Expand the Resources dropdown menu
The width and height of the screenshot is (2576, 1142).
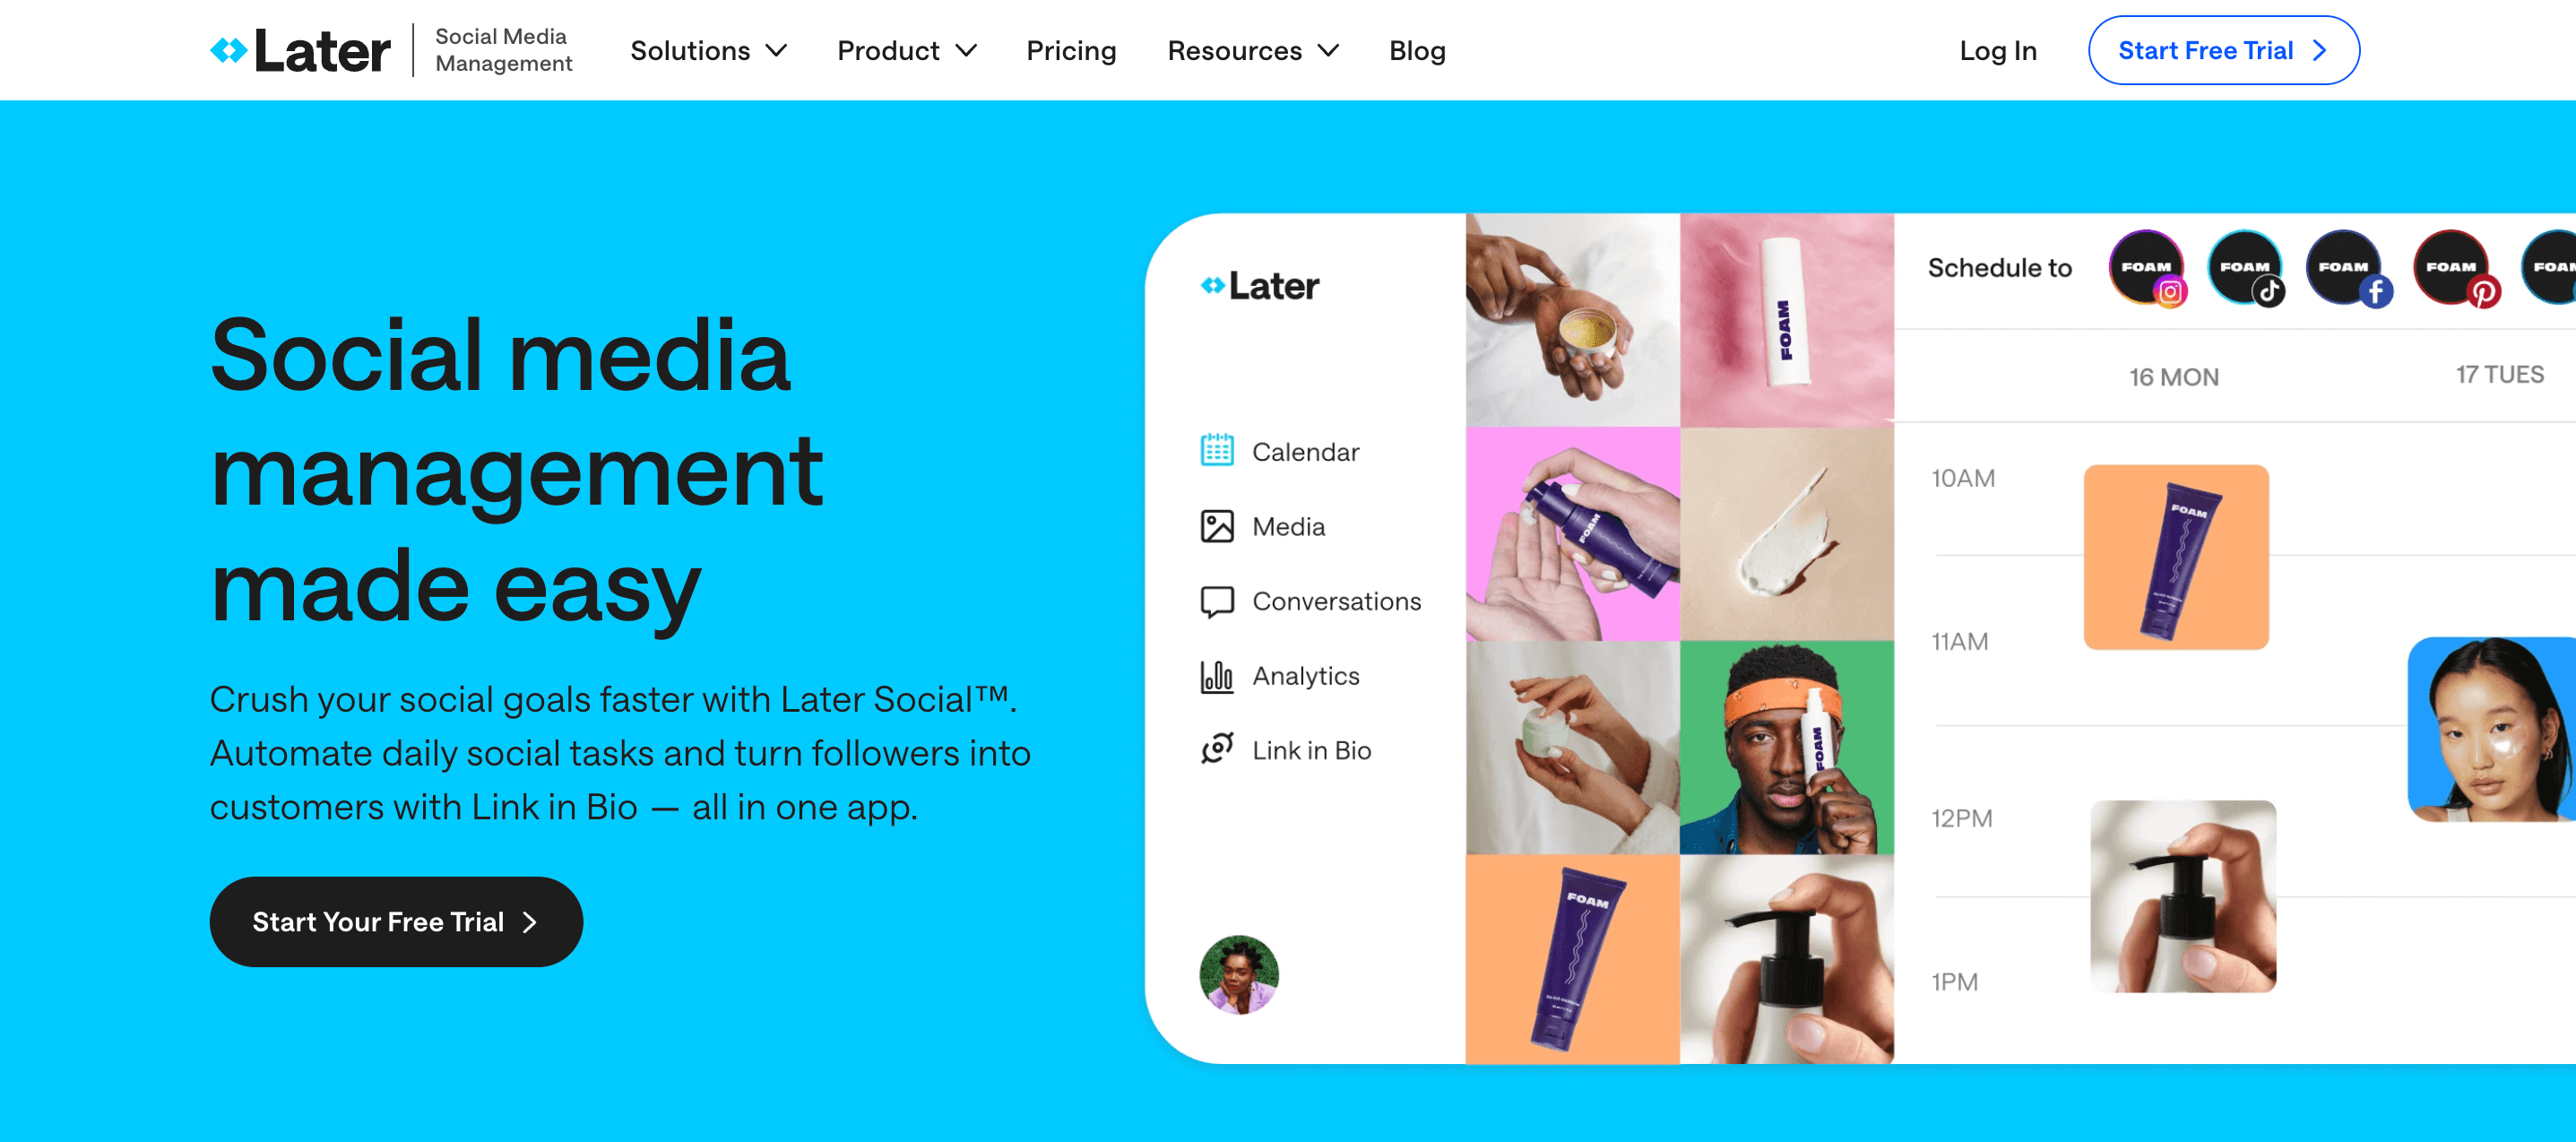[x=1254, y=49]
